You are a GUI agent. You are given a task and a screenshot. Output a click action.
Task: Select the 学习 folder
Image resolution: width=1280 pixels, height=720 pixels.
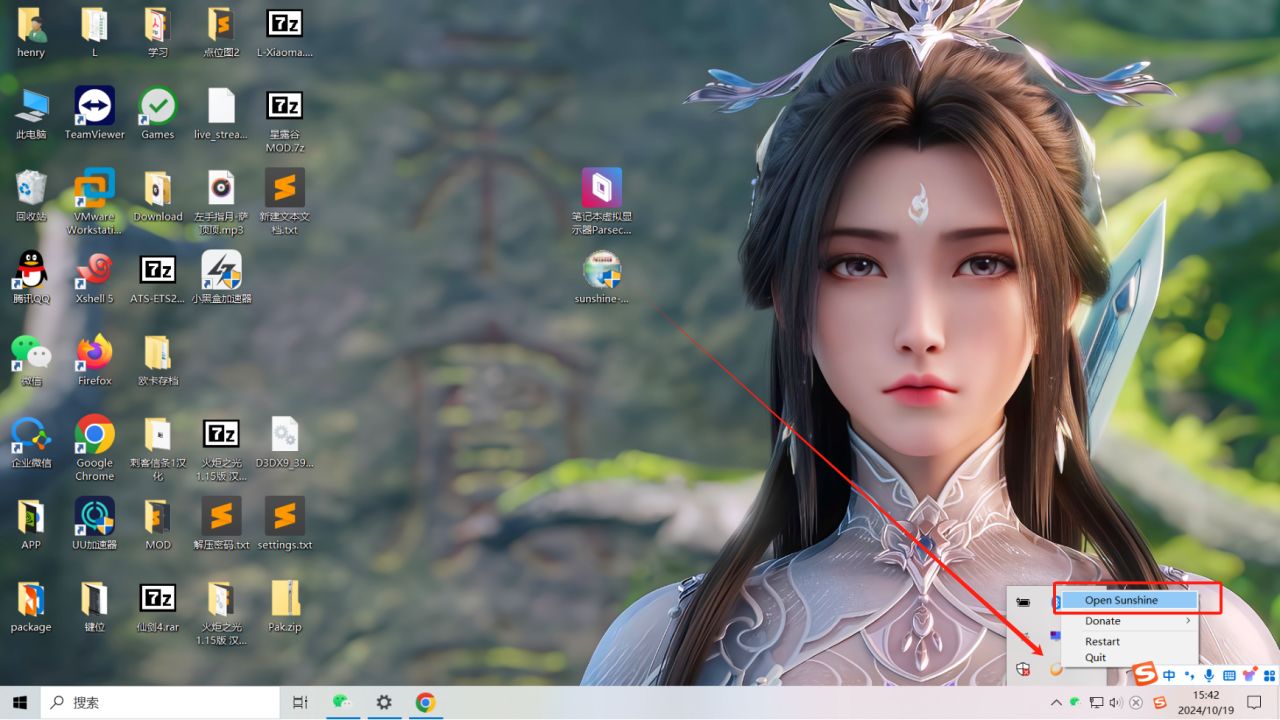[158, 33]
